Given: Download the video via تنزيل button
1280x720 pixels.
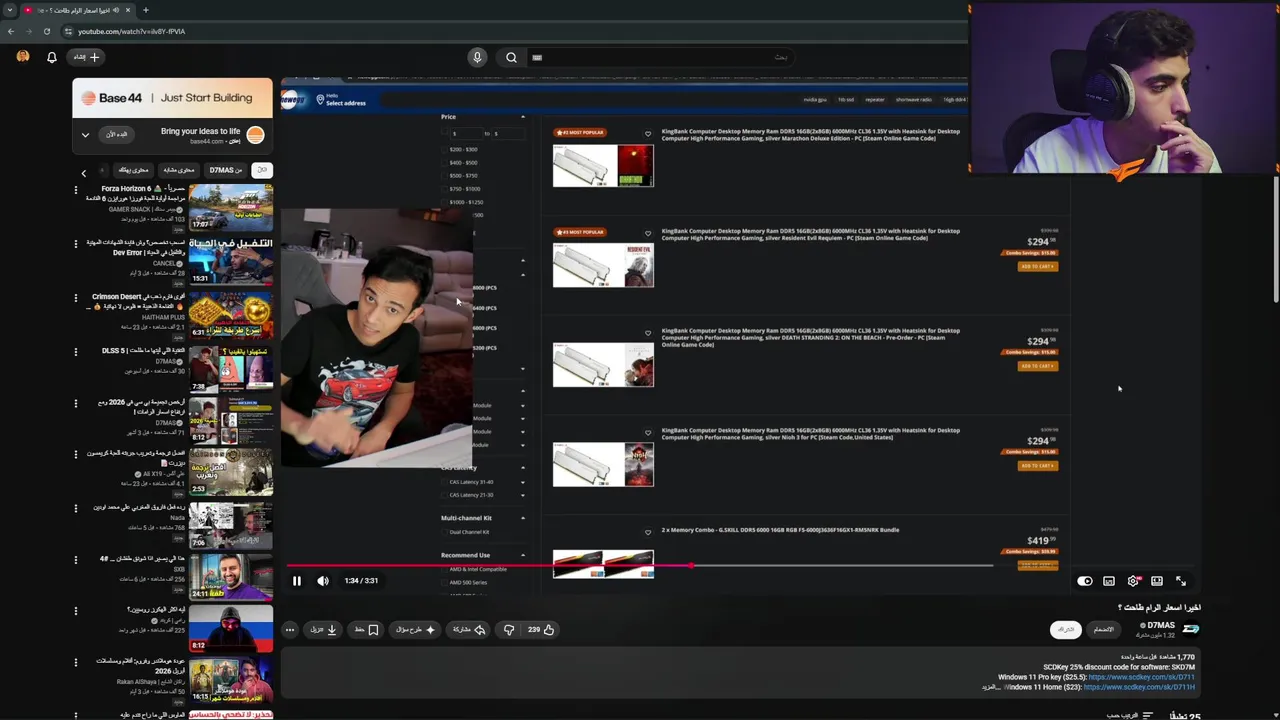Looking at the screenshot, I should (323, 630).
